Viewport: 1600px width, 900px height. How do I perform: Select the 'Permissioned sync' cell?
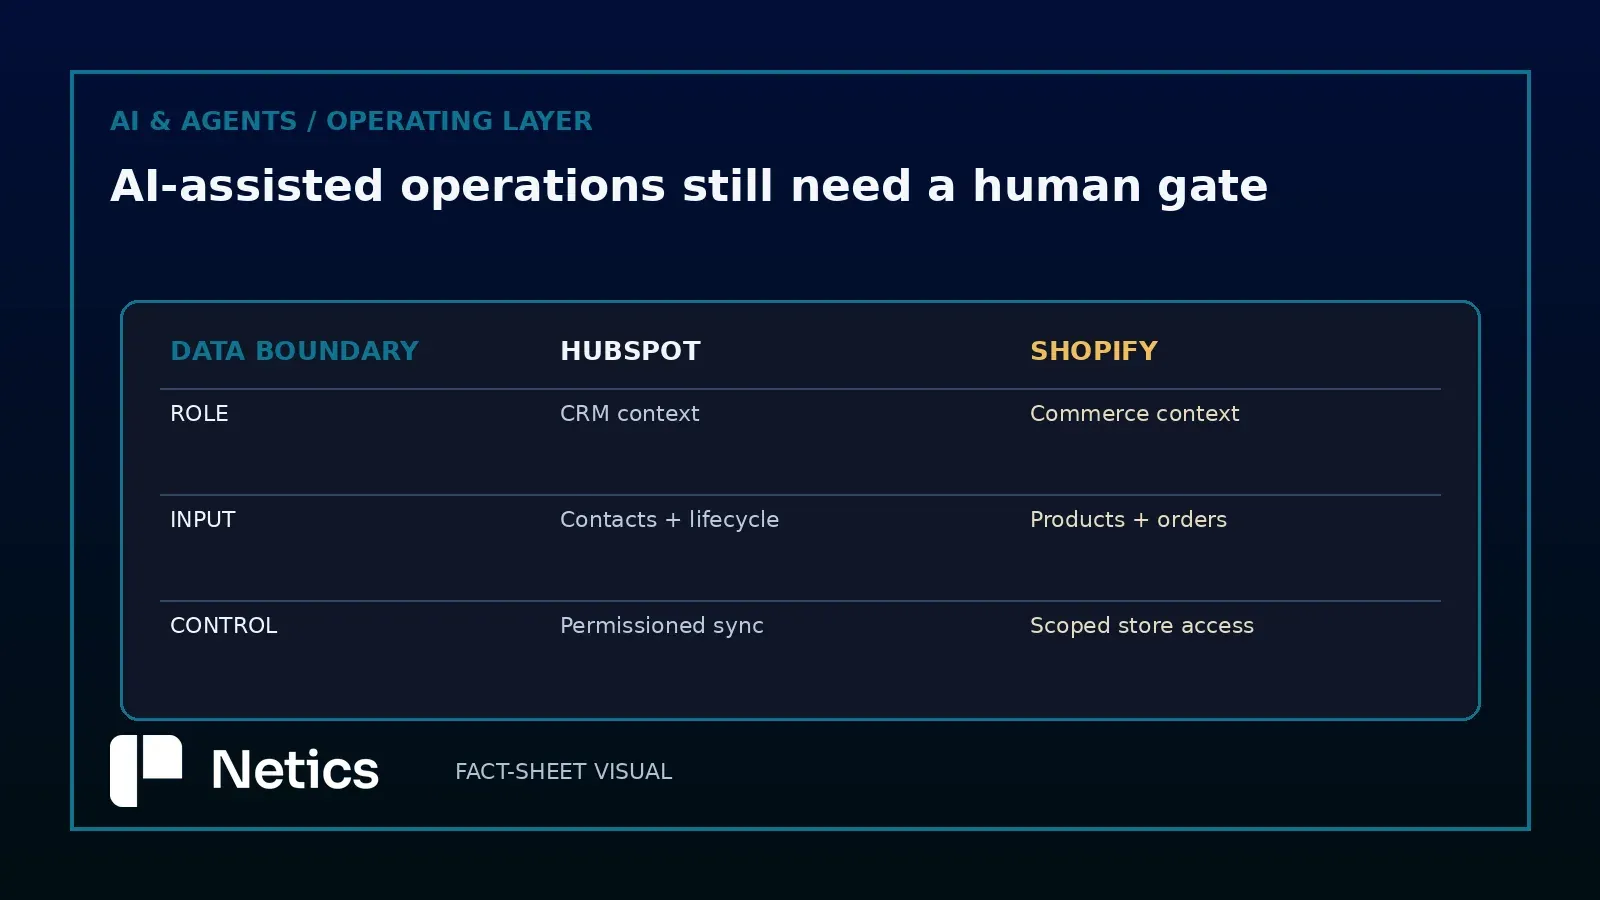[662, 626]
